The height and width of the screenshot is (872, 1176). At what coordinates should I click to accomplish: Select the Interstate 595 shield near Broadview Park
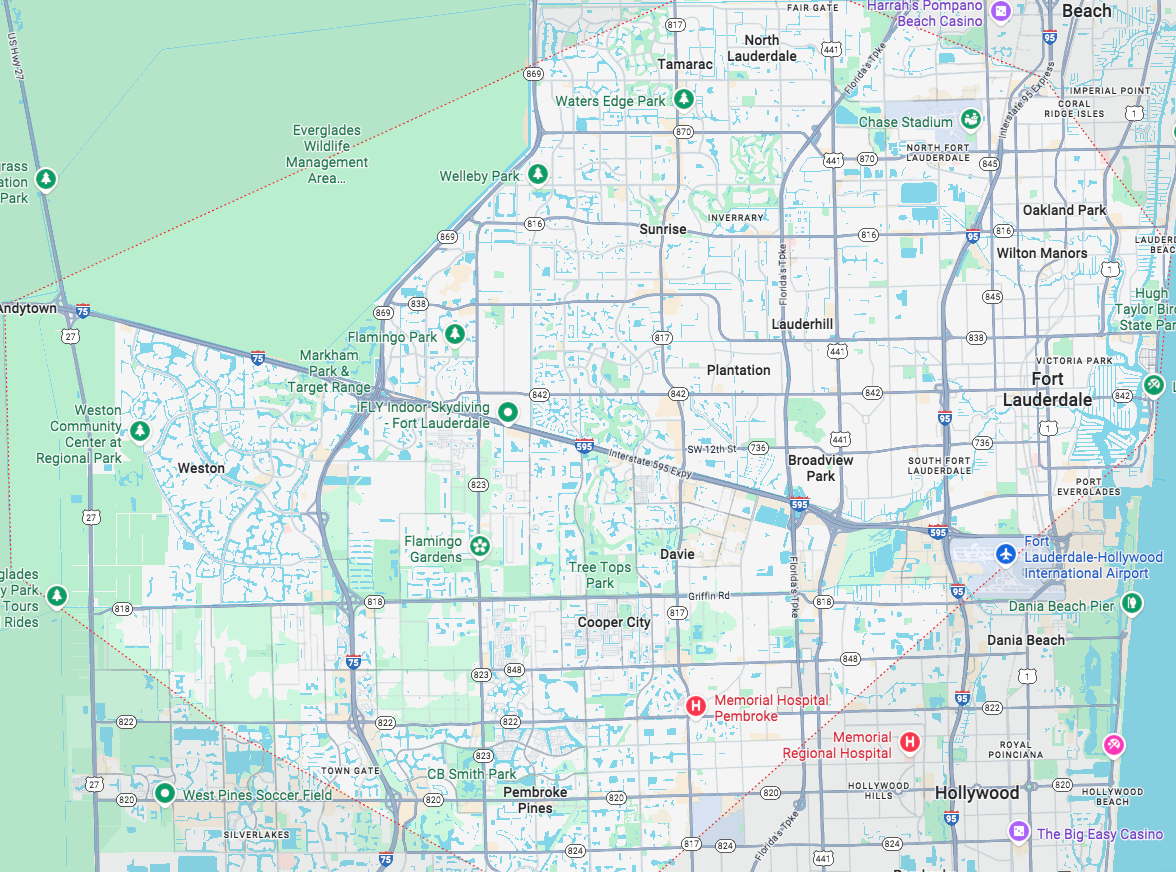point(800,504)
